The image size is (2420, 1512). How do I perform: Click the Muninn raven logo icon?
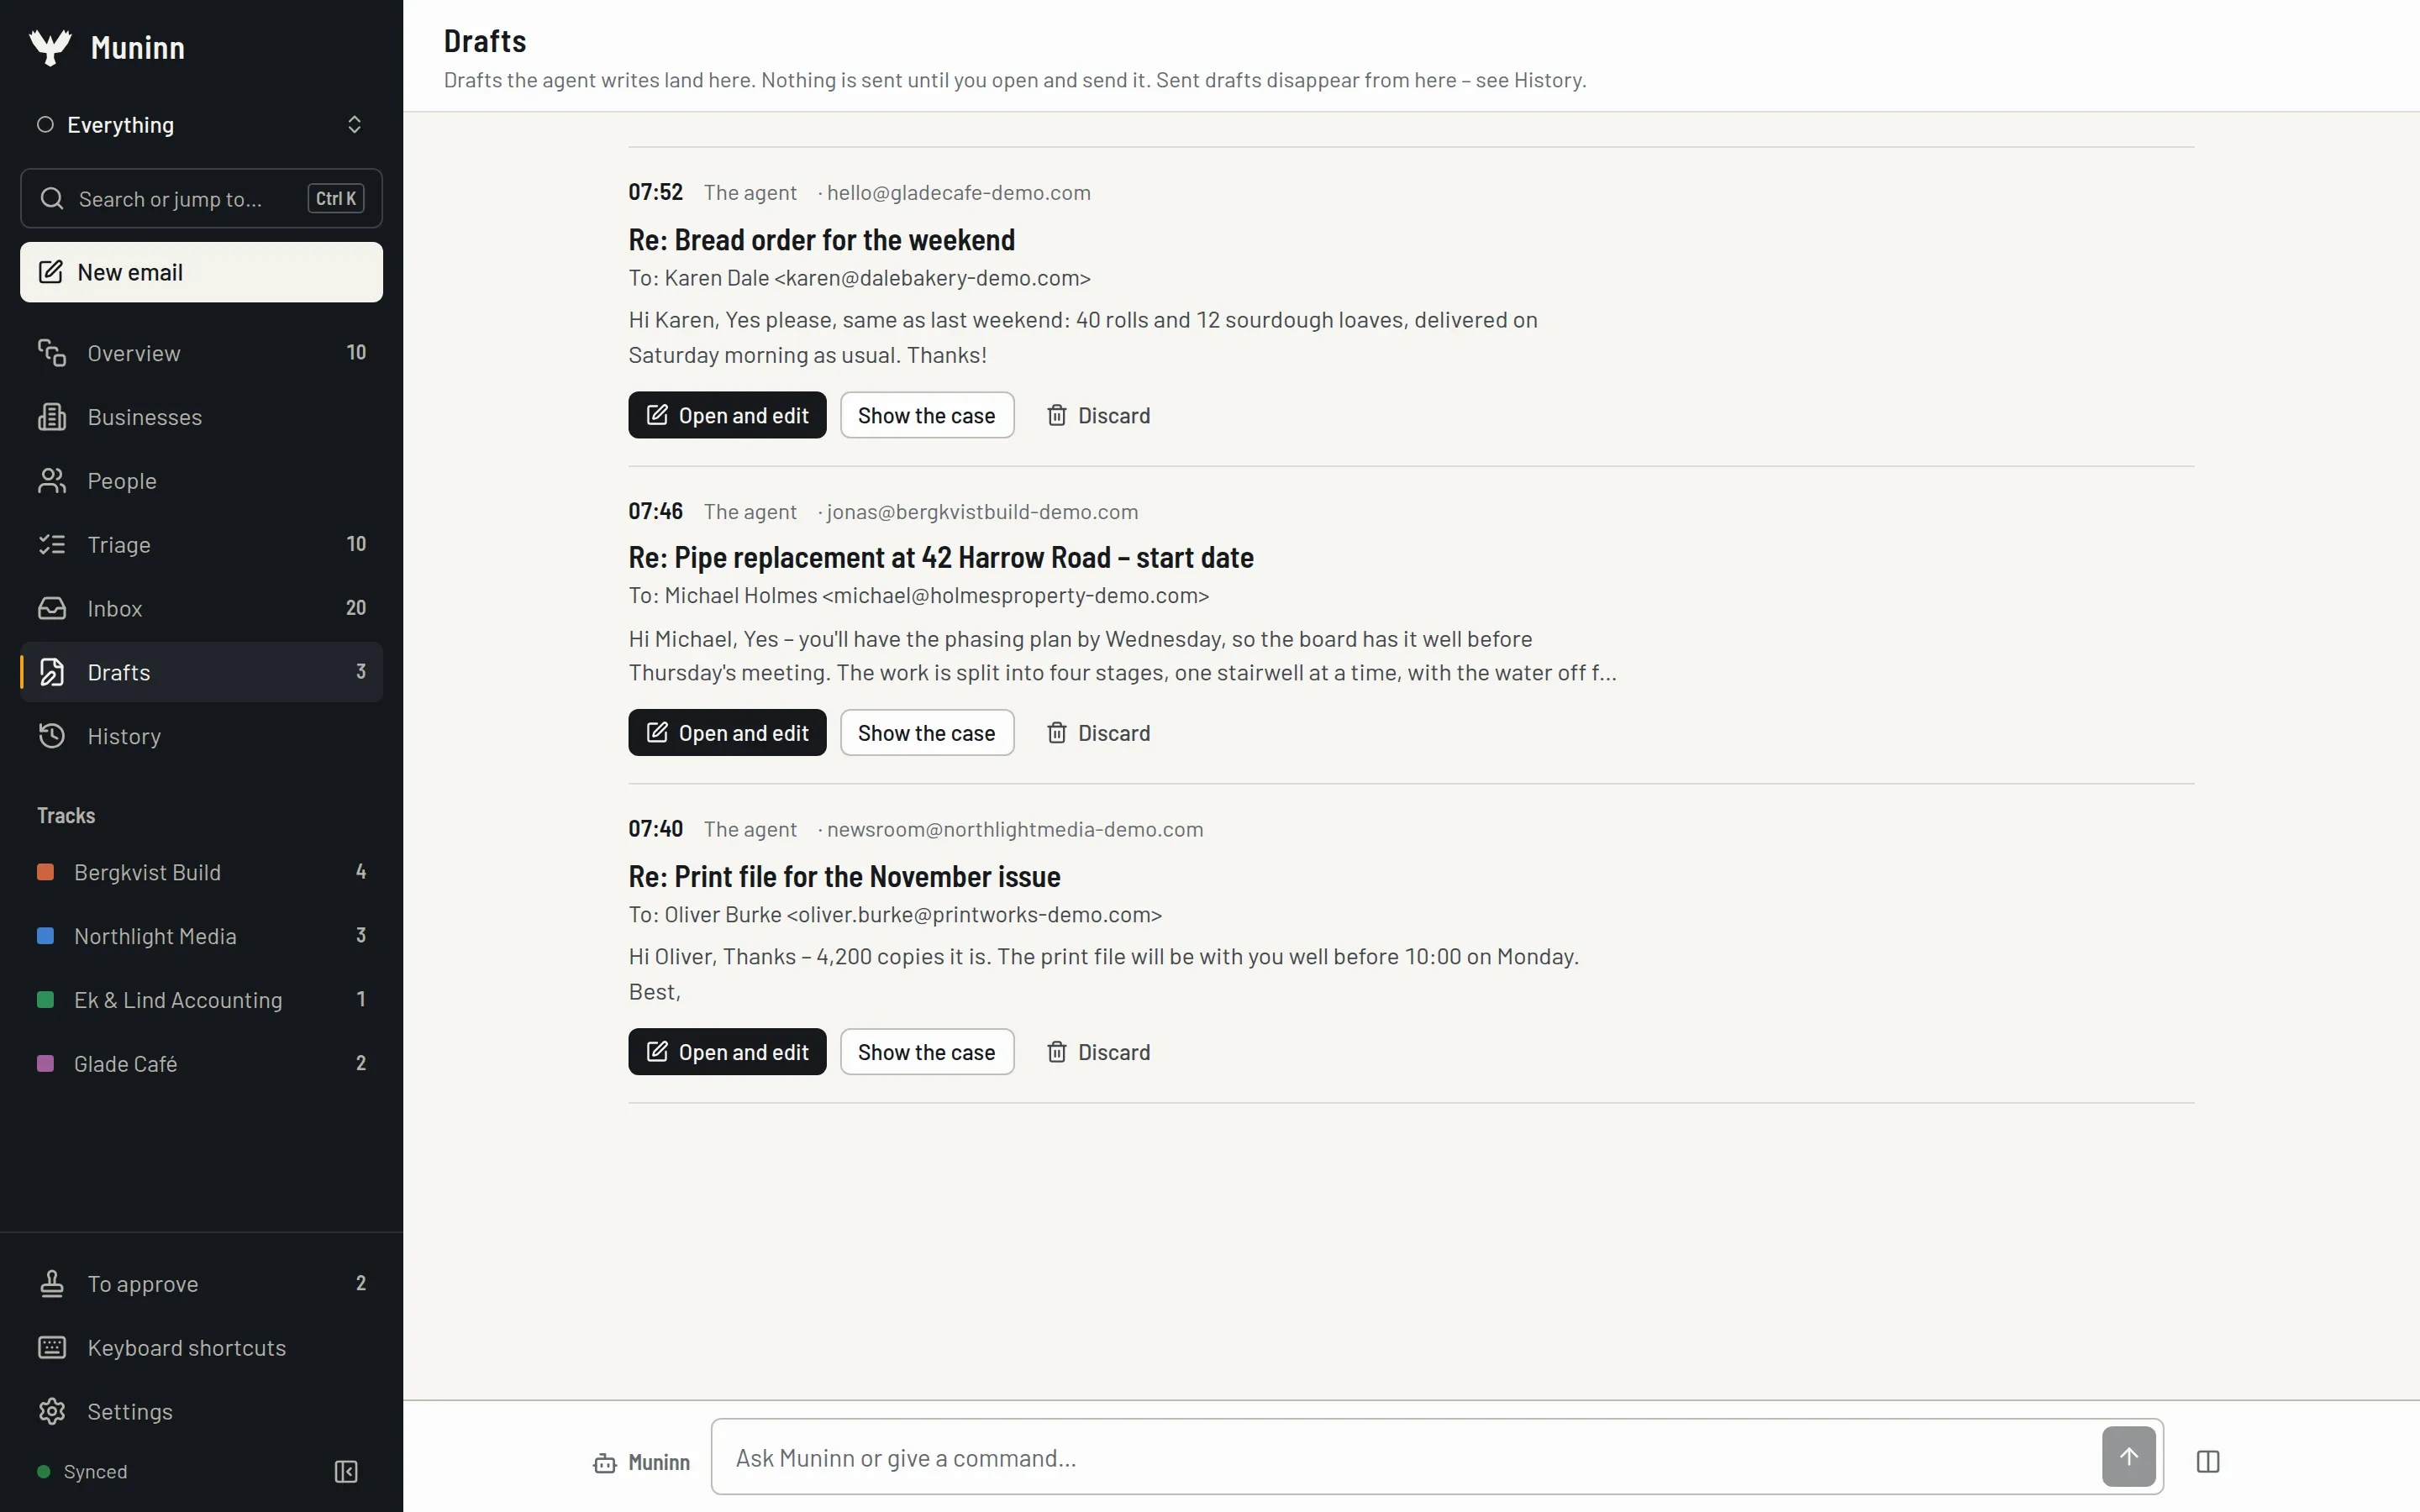point(50,47)
